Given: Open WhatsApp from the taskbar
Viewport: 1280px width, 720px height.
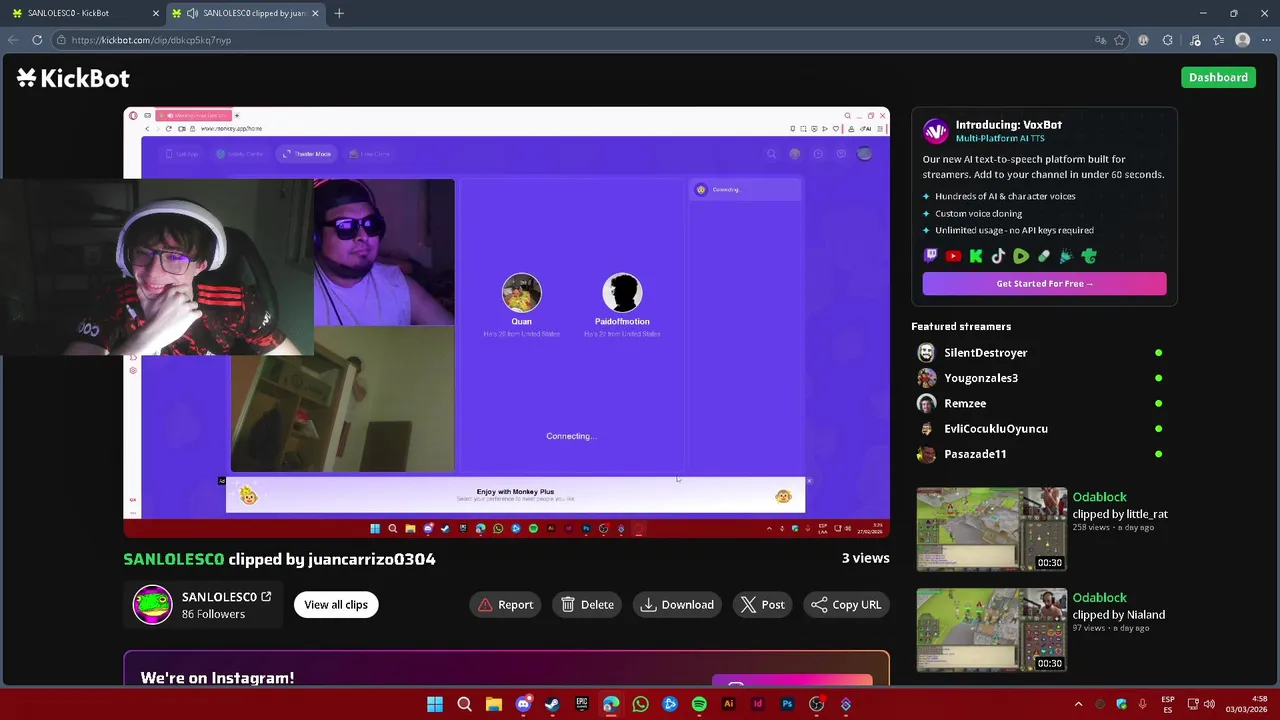Looking at the screenshot, I should coord(640,704).
